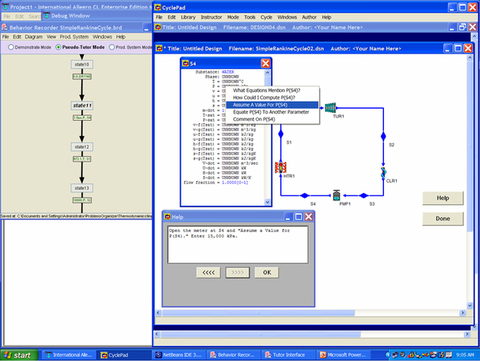Select Prod. System Mode radio button
Image resolution: width=480 pixels, height=361 pixels.
coord(112,47)
